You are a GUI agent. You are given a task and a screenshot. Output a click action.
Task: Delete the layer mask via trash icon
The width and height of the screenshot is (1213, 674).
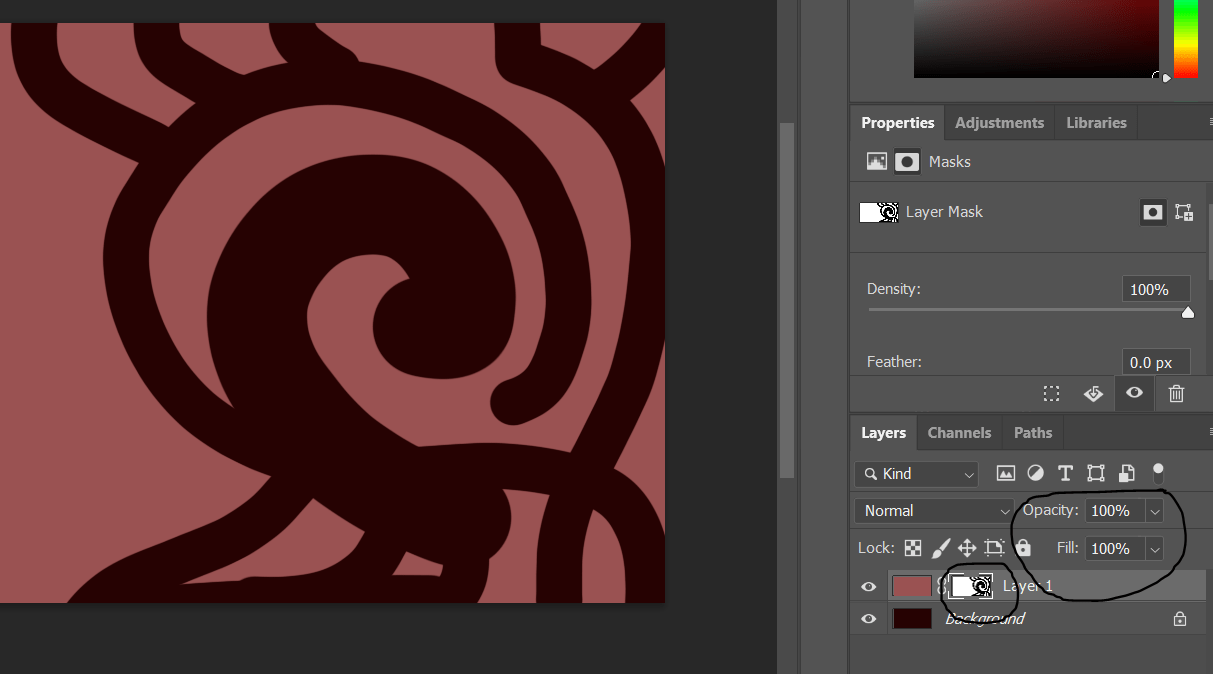[1177, 393]
